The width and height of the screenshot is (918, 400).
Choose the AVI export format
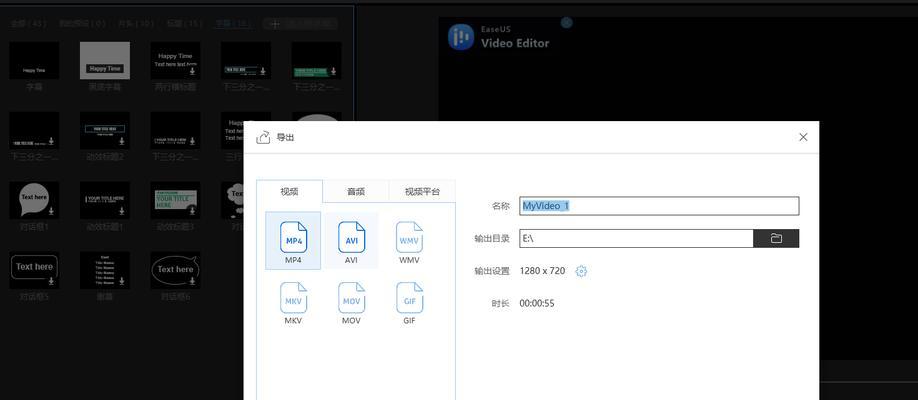point(351,240)
